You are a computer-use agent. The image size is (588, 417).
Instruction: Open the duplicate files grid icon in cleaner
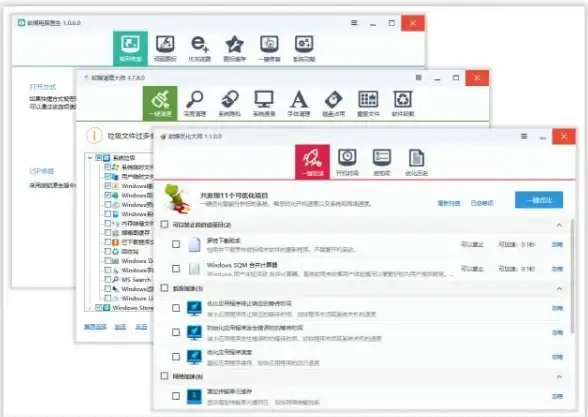[x=368, y=103]
